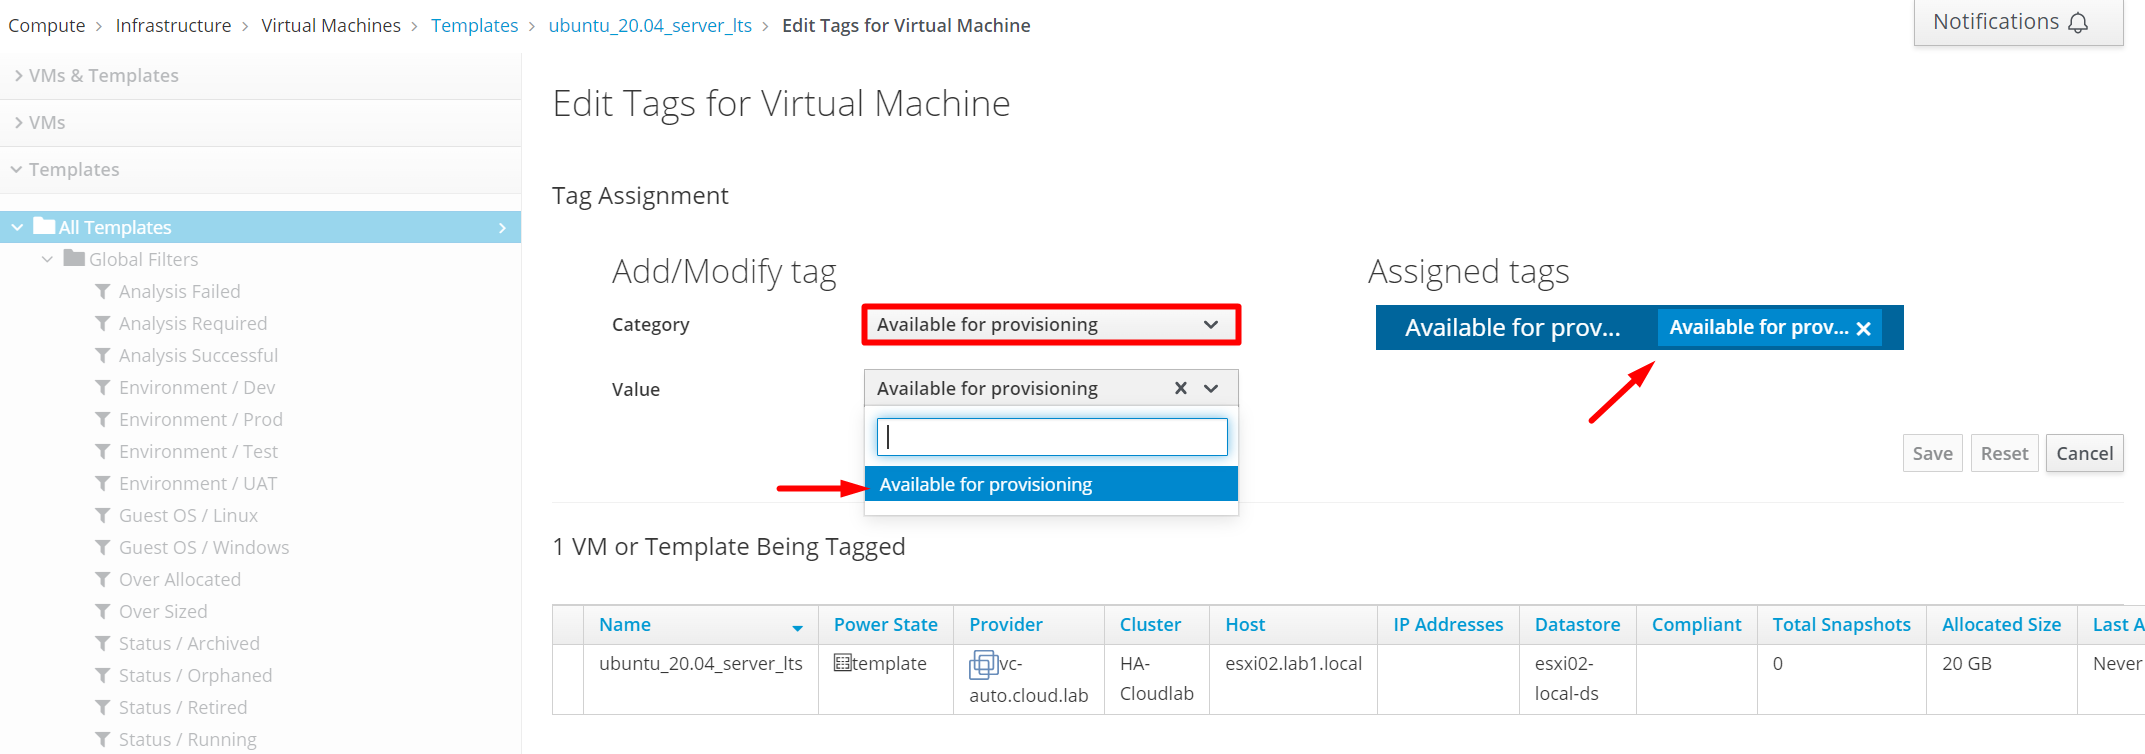Click the Guest OS / Linux filter icon

pyautogui.click(x=102, y=515)
